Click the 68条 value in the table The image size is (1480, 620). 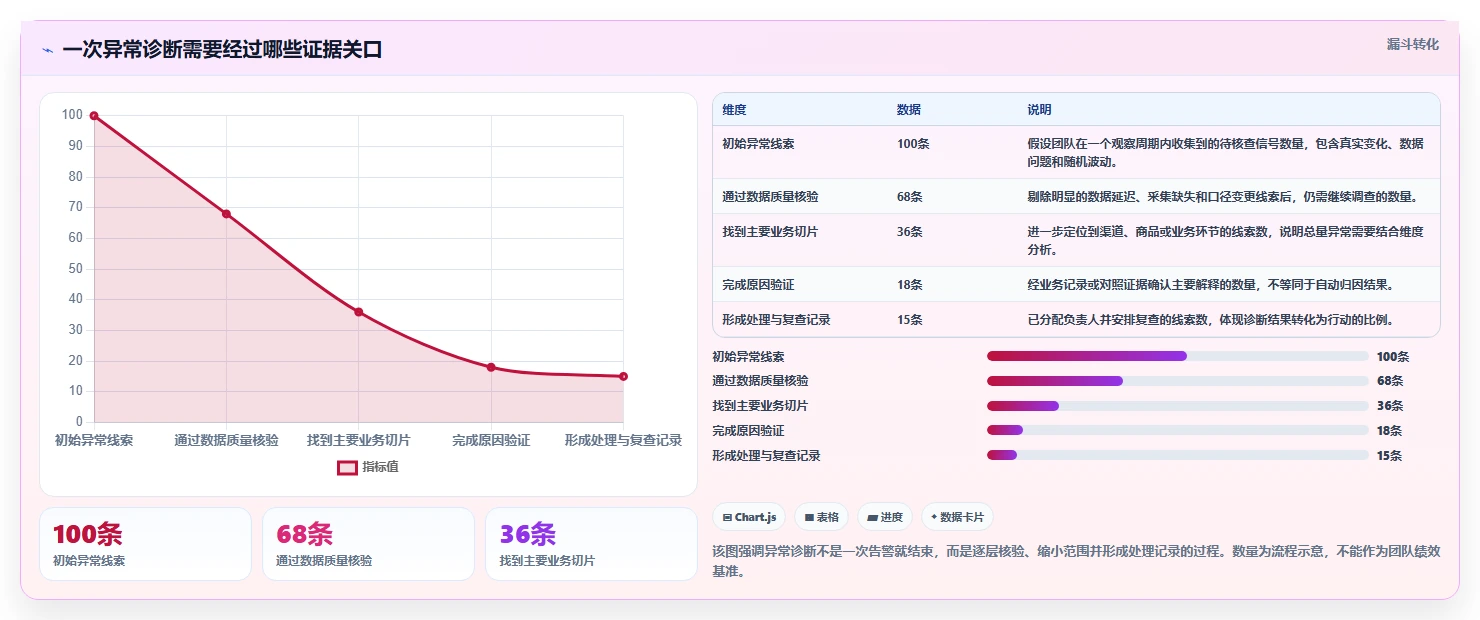(x=910, y=197)
